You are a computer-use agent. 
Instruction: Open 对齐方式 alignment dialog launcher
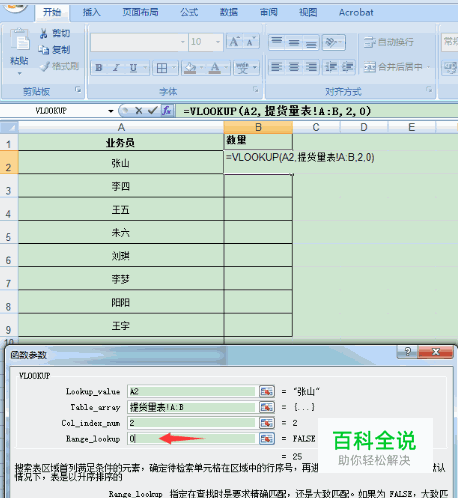coord(429,89)
